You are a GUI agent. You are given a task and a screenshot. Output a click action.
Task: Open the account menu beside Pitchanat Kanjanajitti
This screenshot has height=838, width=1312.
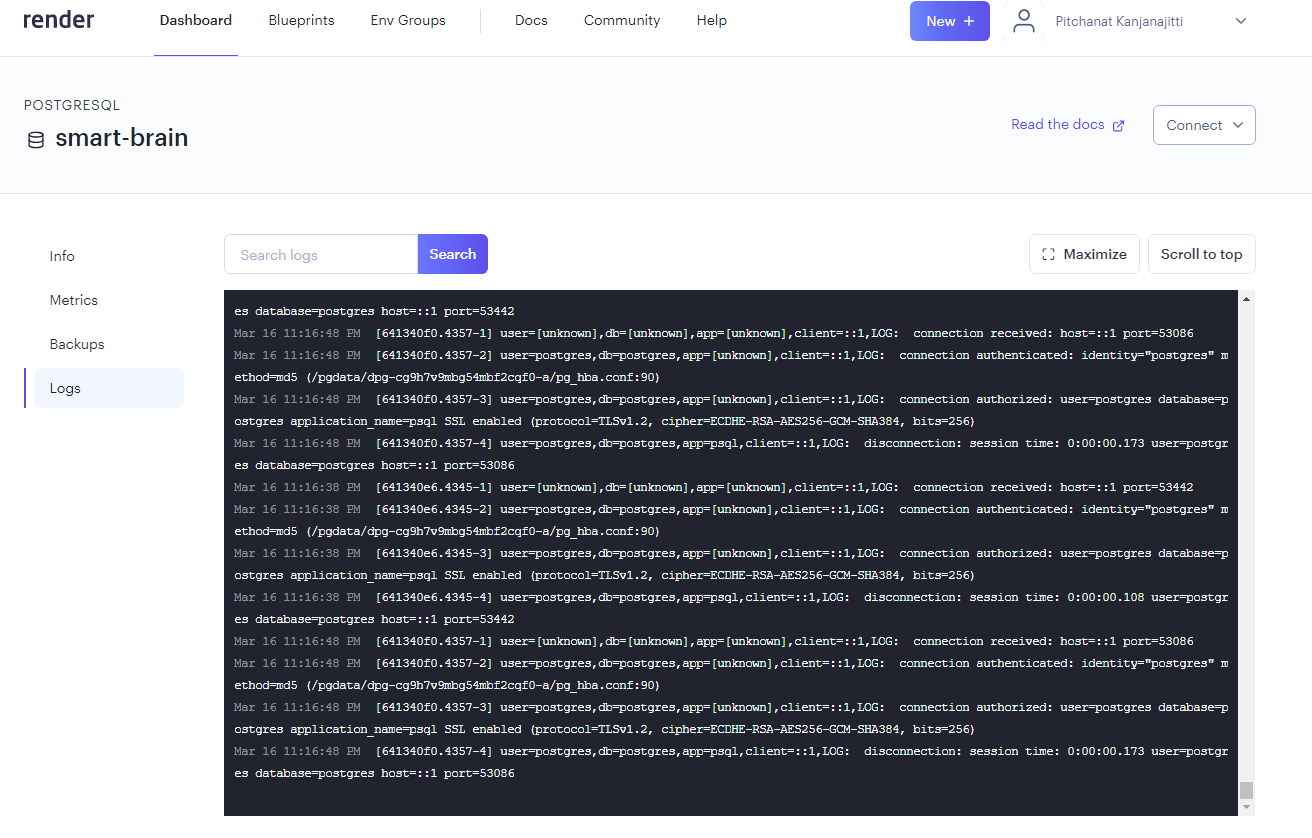click(1241, 20)
